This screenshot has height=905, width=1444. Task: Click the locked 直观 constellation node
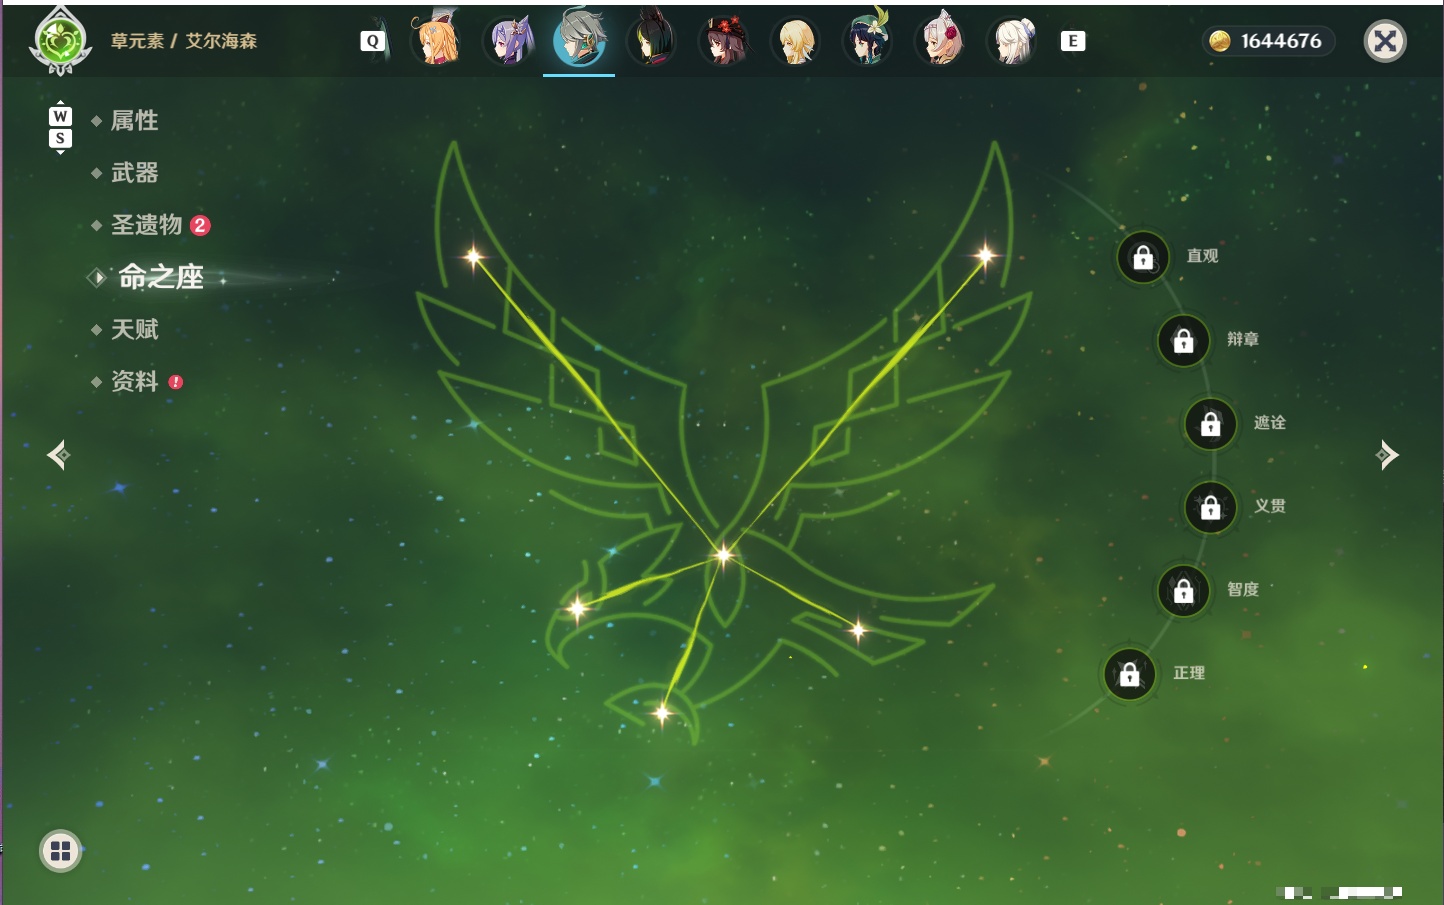[x=1143, y=257]
